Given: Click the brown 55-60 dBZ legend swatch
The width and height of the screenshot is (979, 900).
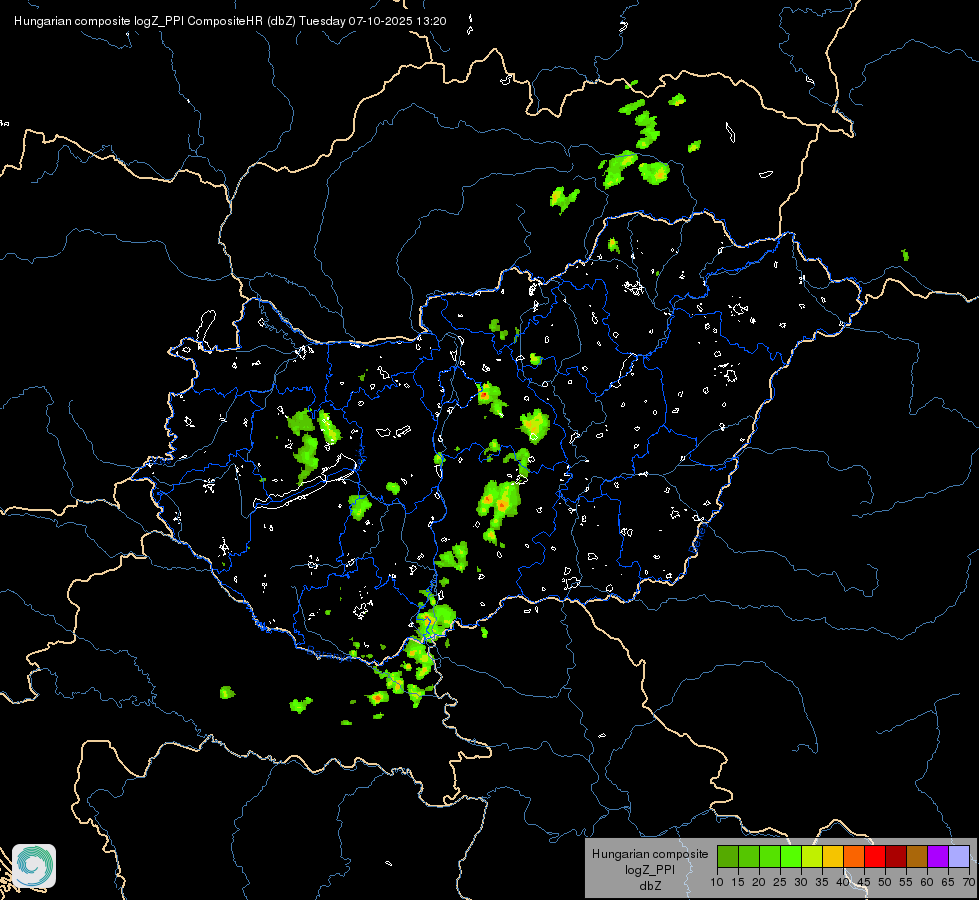Looking at the screenshot, I should pyautogui.click(x=917, y=856).
